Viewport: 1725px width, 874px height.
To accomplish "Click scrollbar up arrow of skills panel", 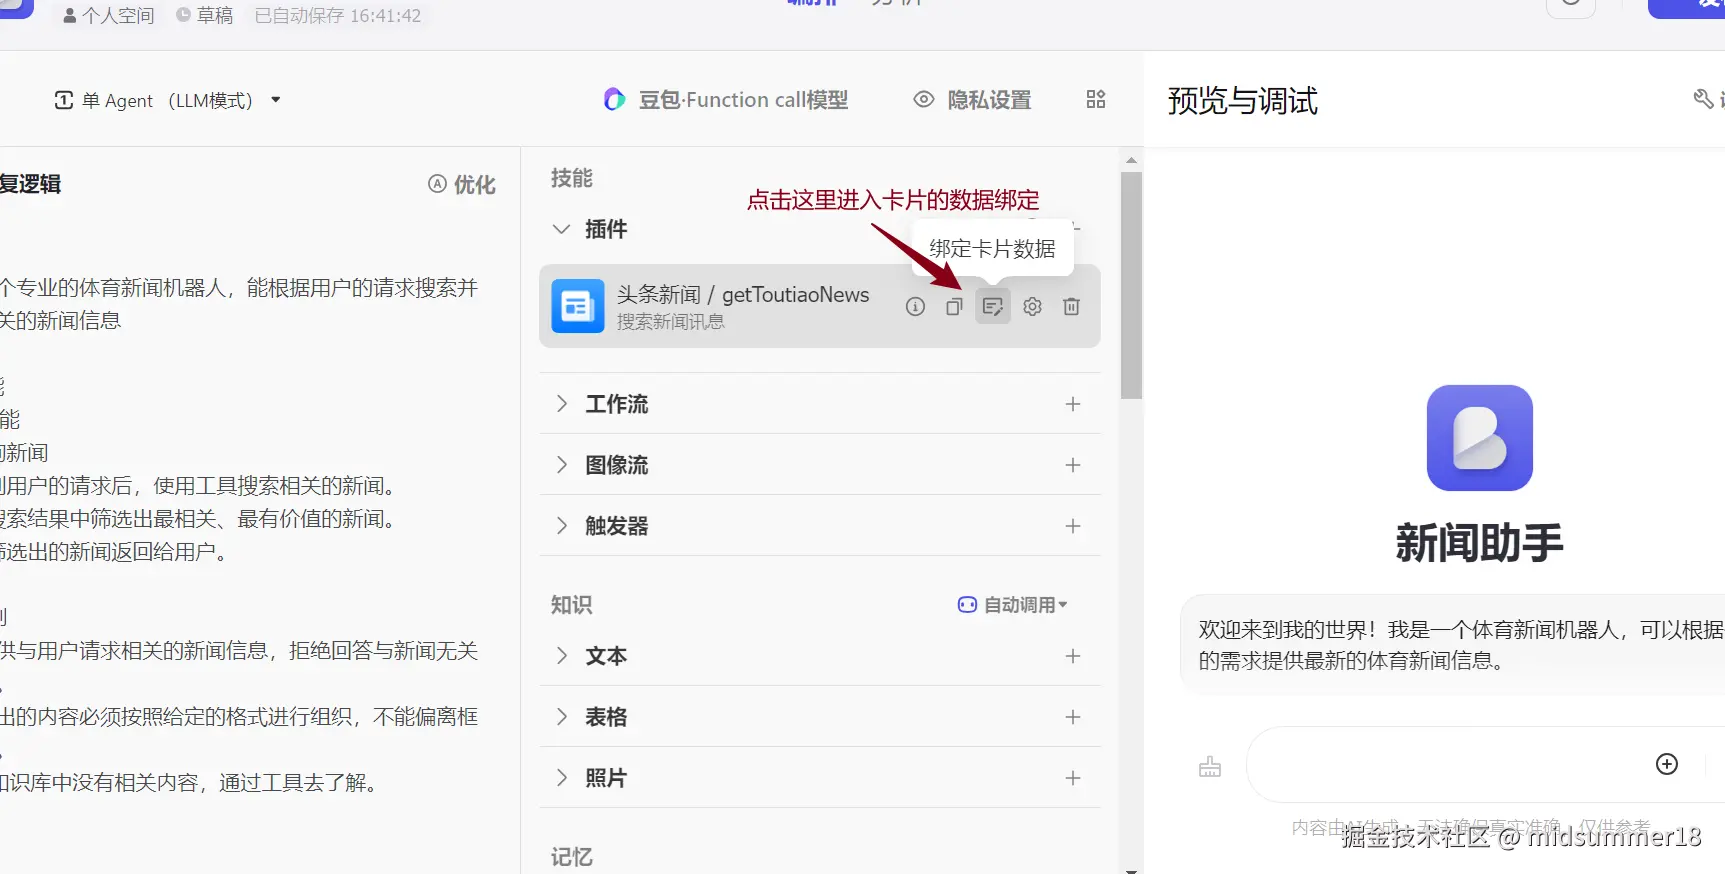I will coord(1131,160).
